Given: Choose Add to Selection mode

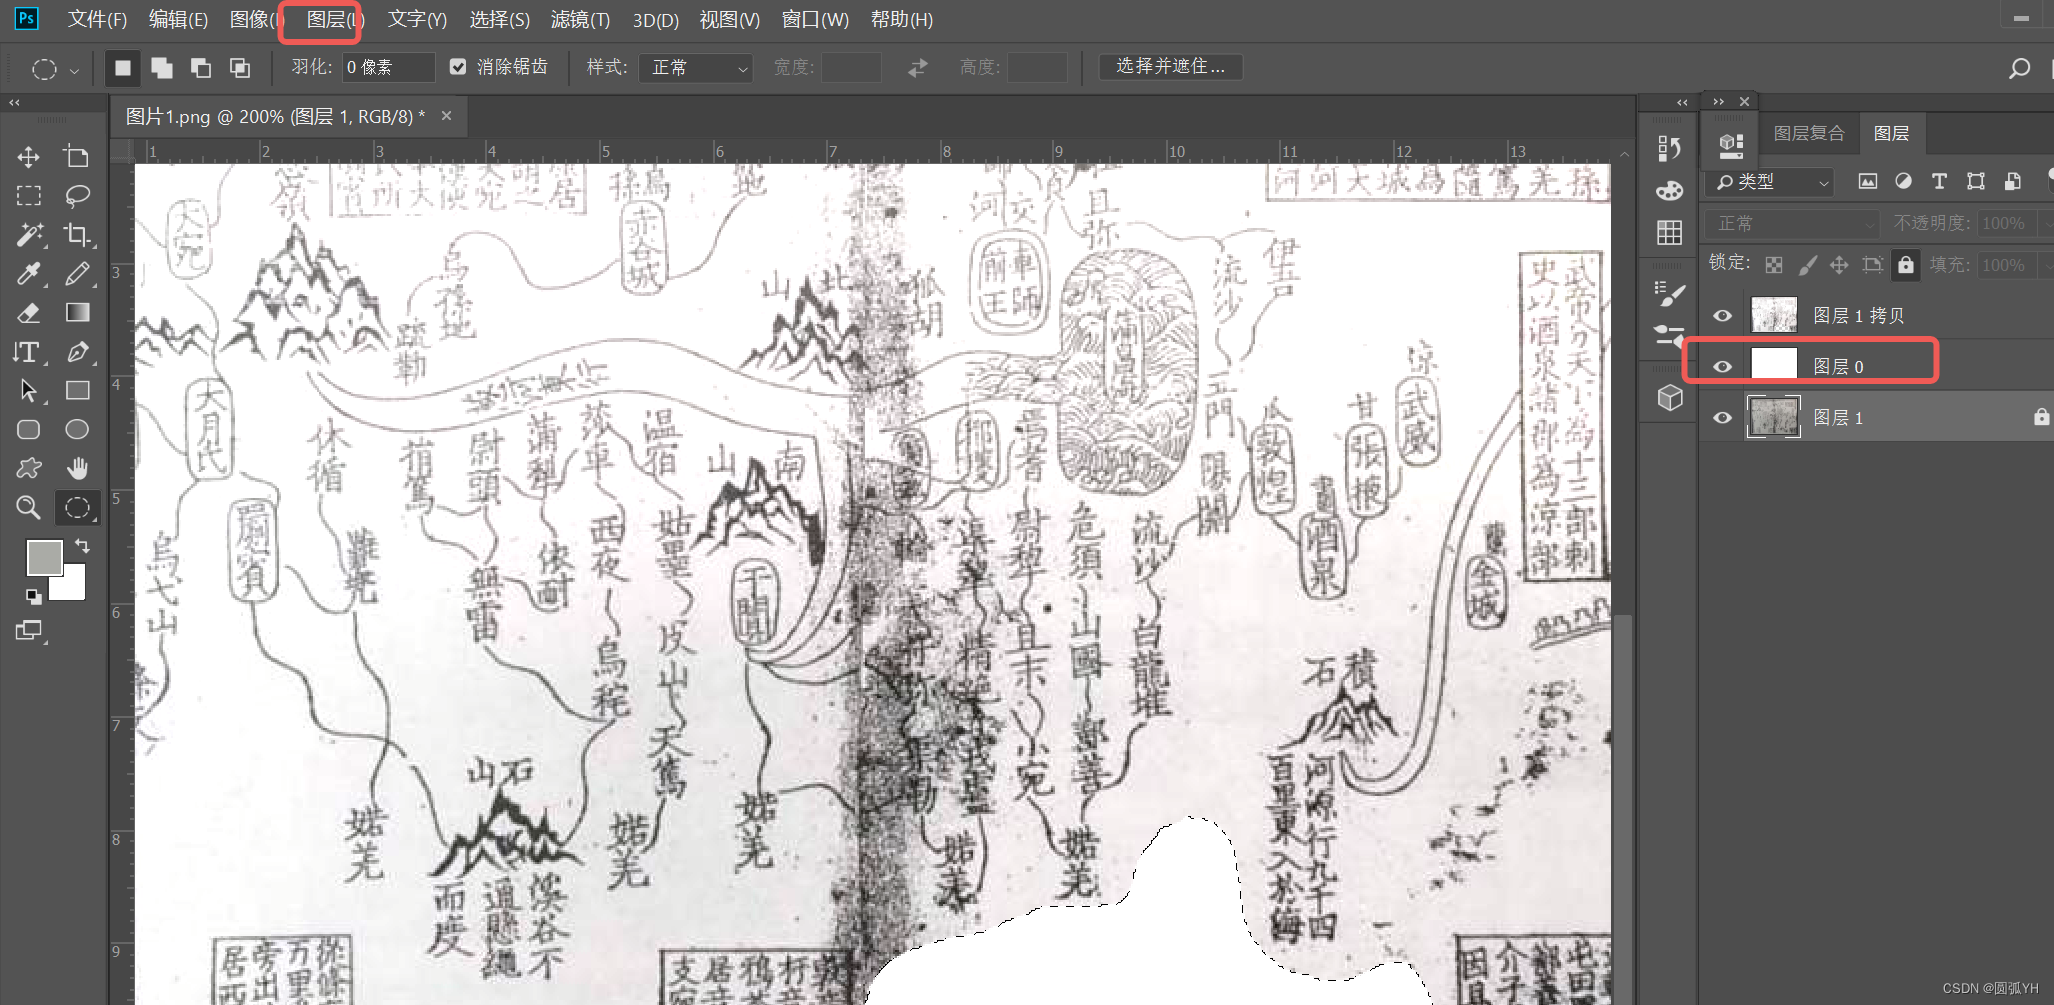Looking at the screenshot, I should (x=161, y=68).
